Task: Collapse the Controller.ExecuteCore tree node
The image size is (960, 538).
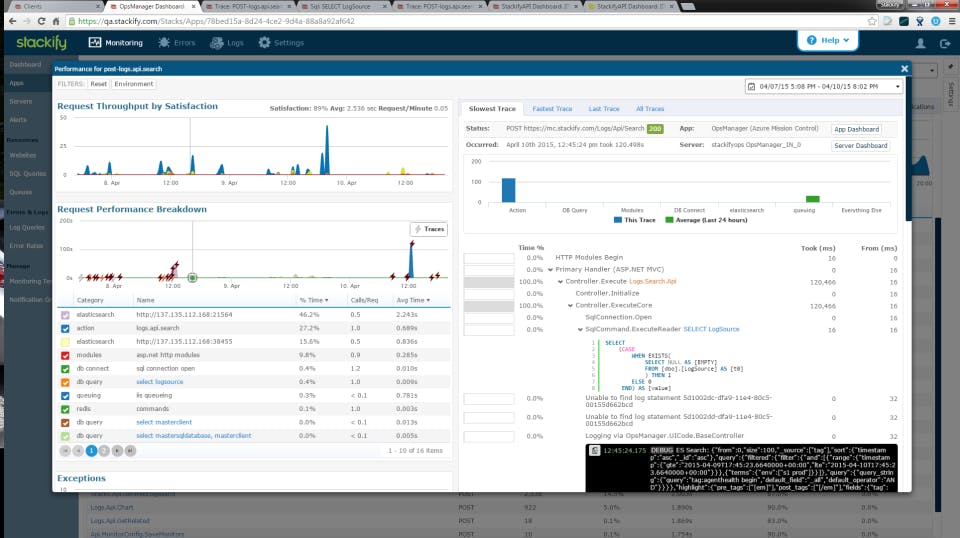Action: [570, 305]
